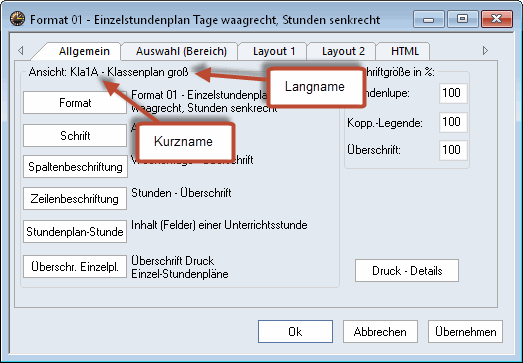Click the Format button

(75, 103)
